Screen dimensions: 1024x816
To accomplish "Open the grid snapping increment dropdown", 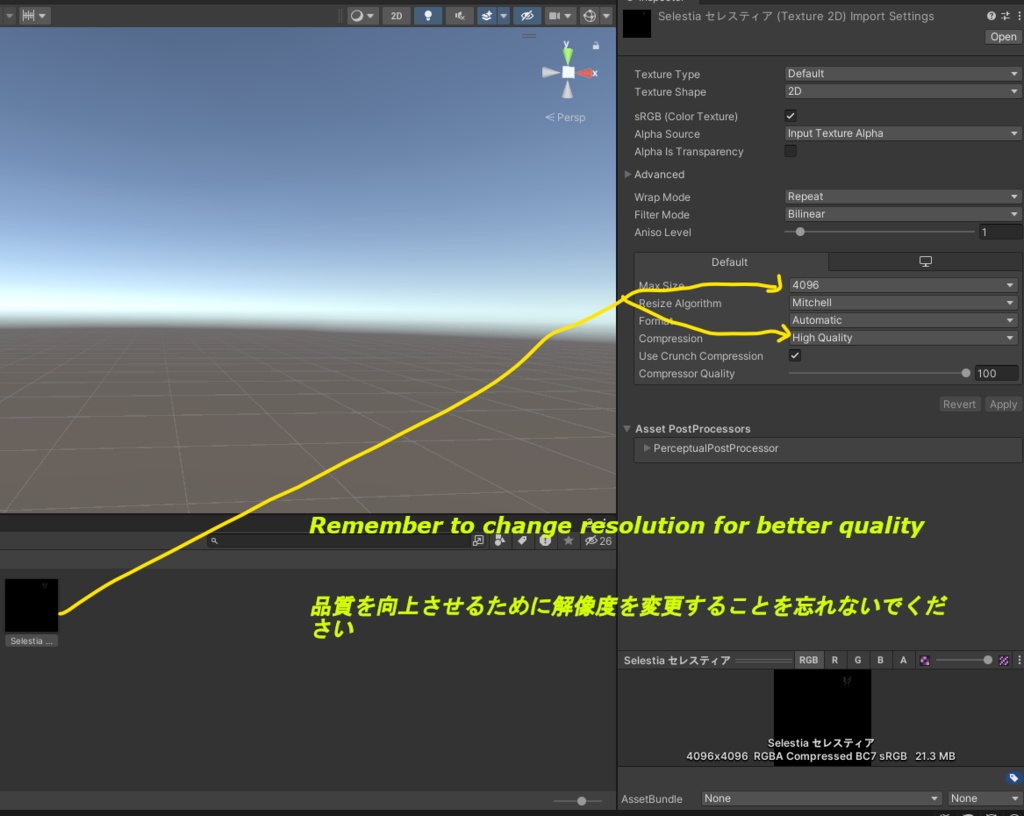I will tap(33, 16).
